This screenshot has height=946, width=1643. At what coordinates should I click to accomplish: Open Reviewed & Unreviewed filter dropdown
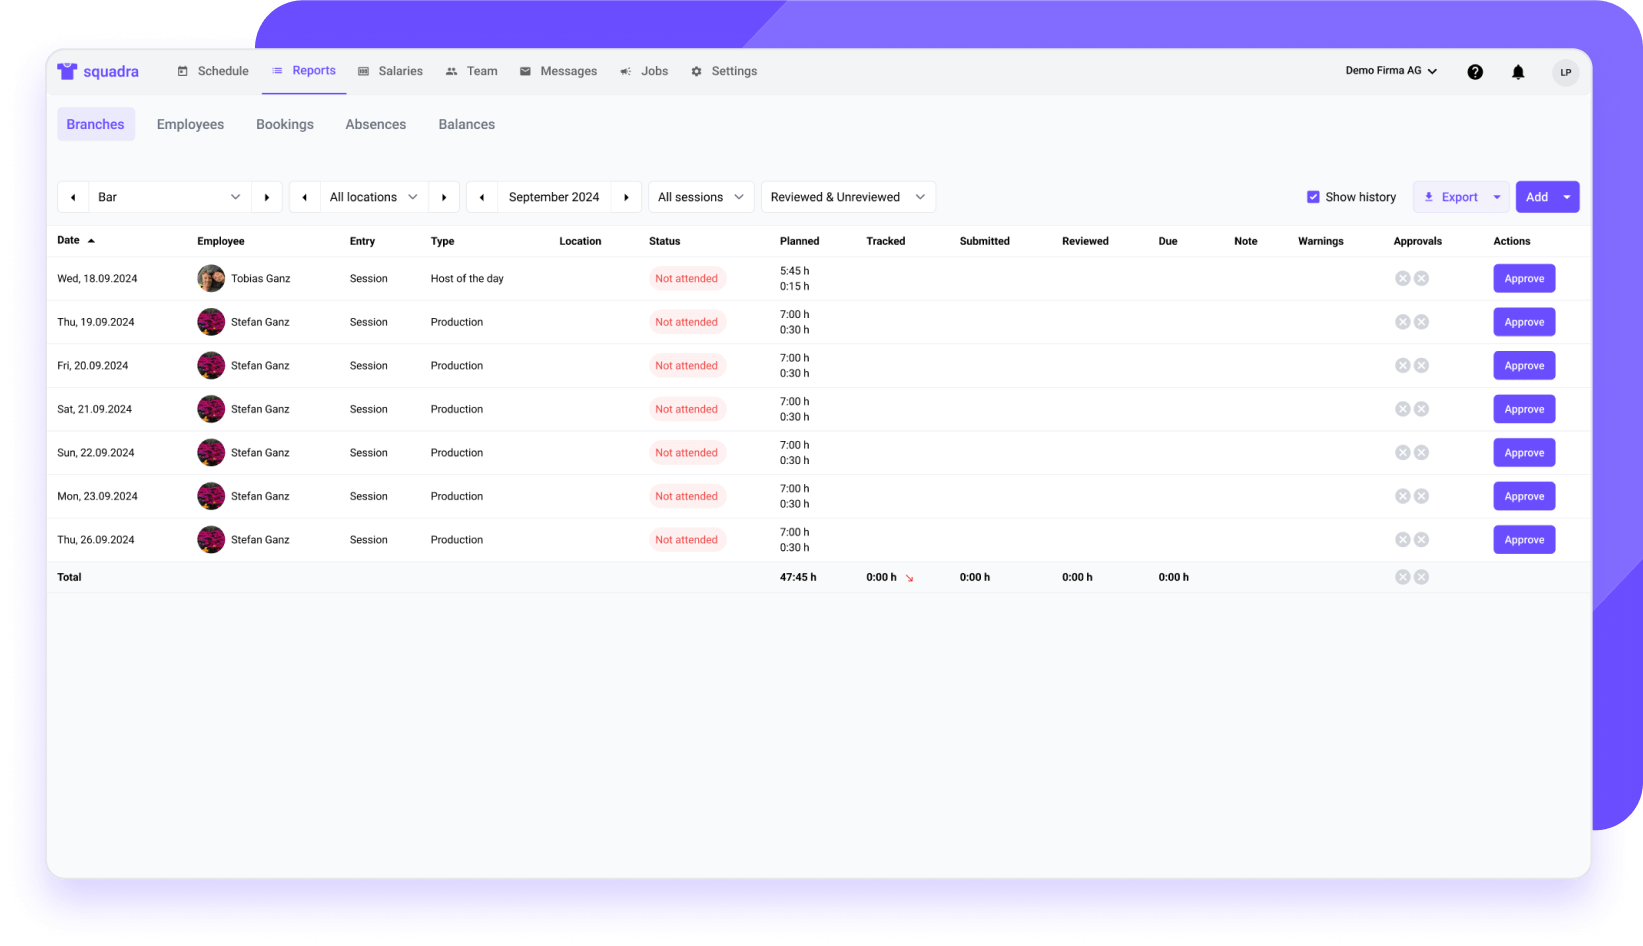(x=847, y=197)
